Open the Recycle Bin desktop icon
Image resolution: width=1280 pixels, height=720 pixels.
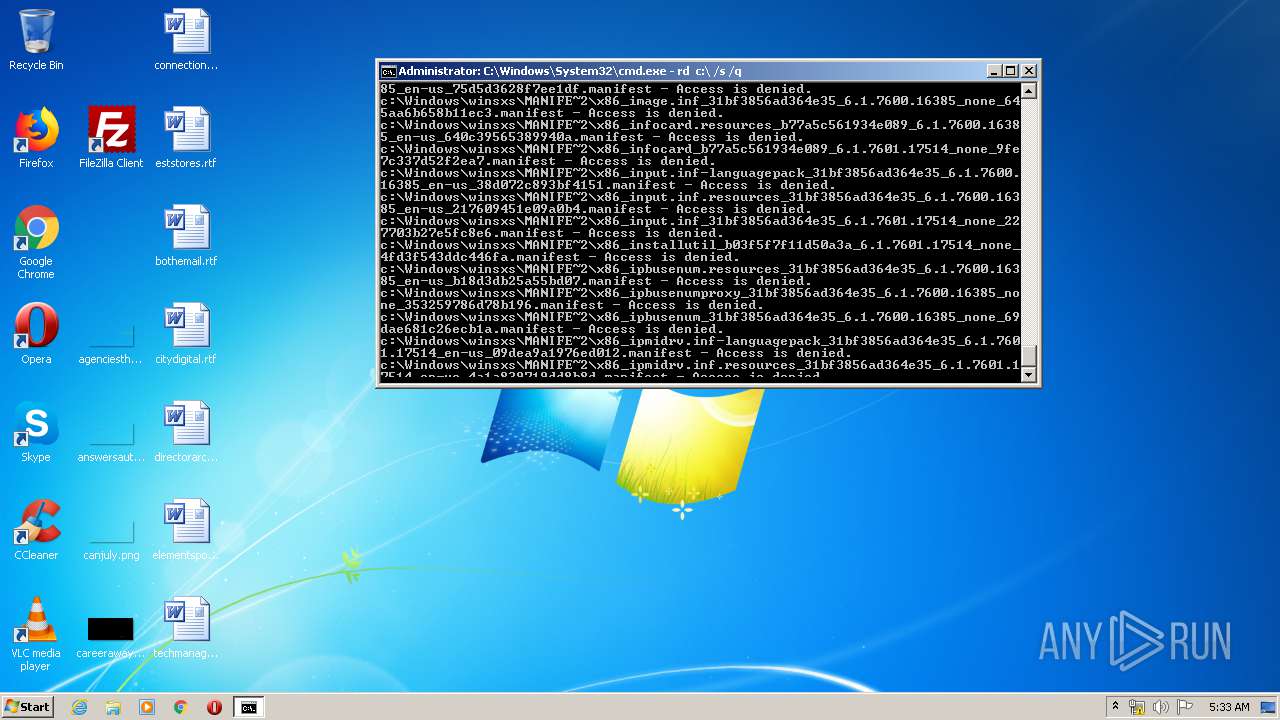click(x=36, y=40)
